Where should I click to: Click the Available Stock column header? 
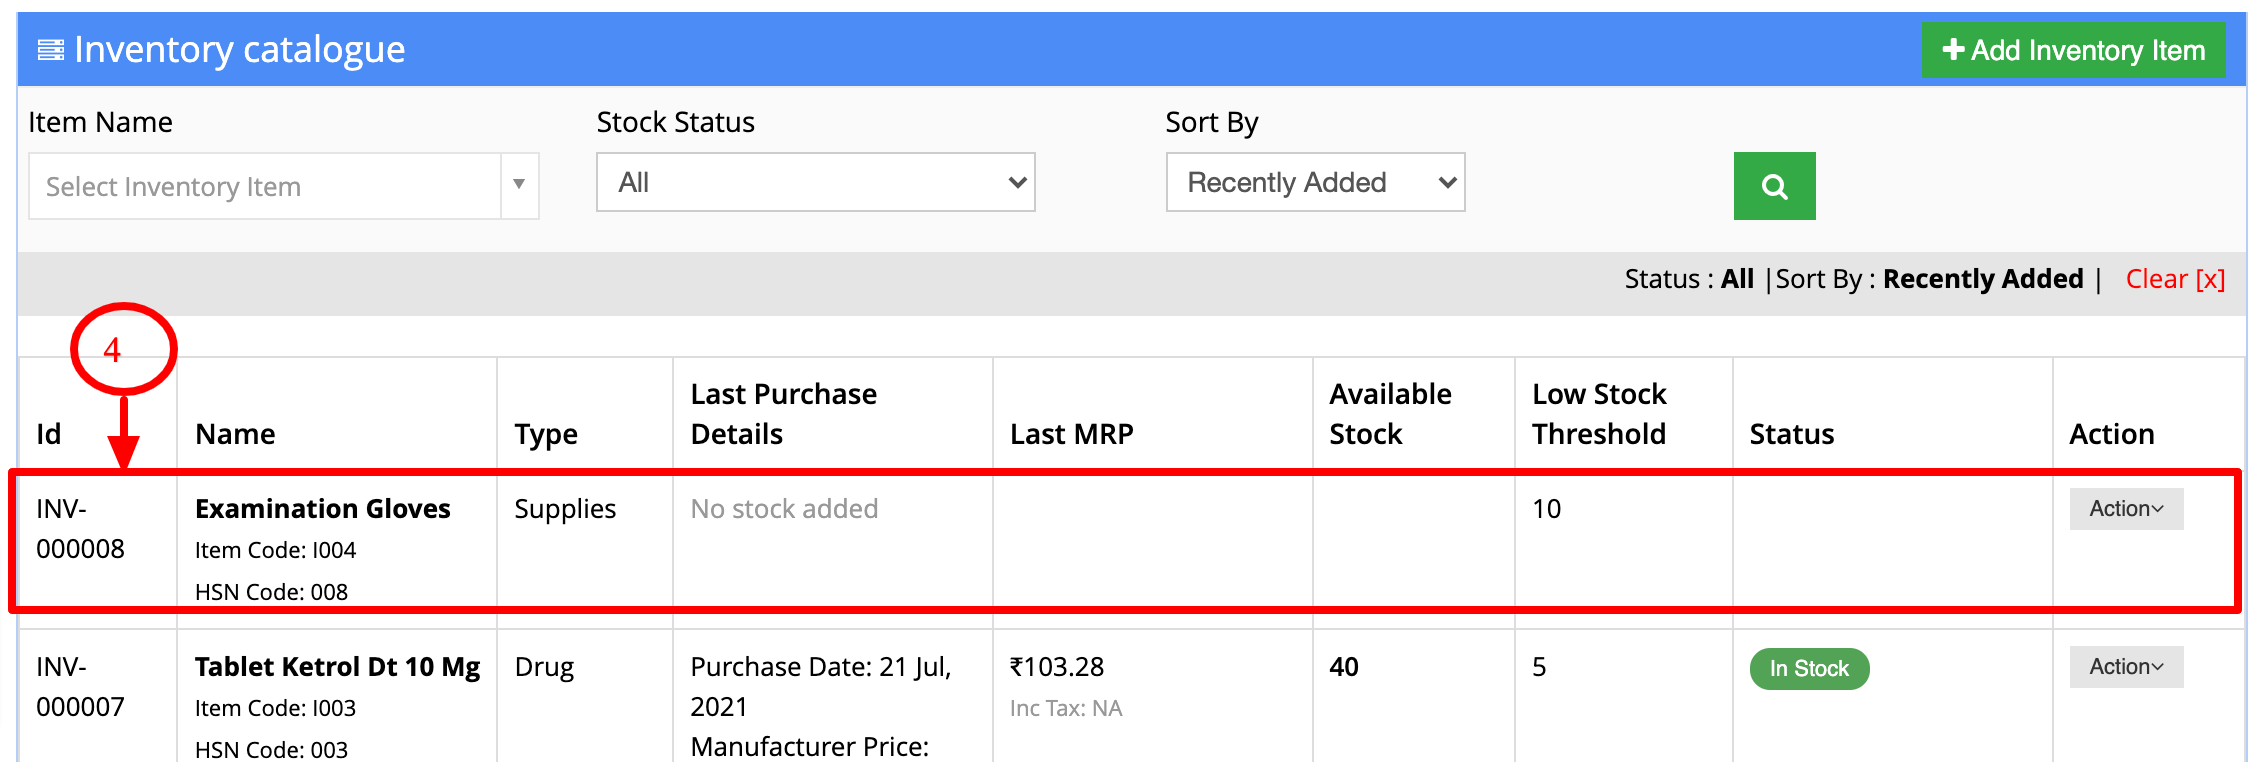[x=1390, y=414]
